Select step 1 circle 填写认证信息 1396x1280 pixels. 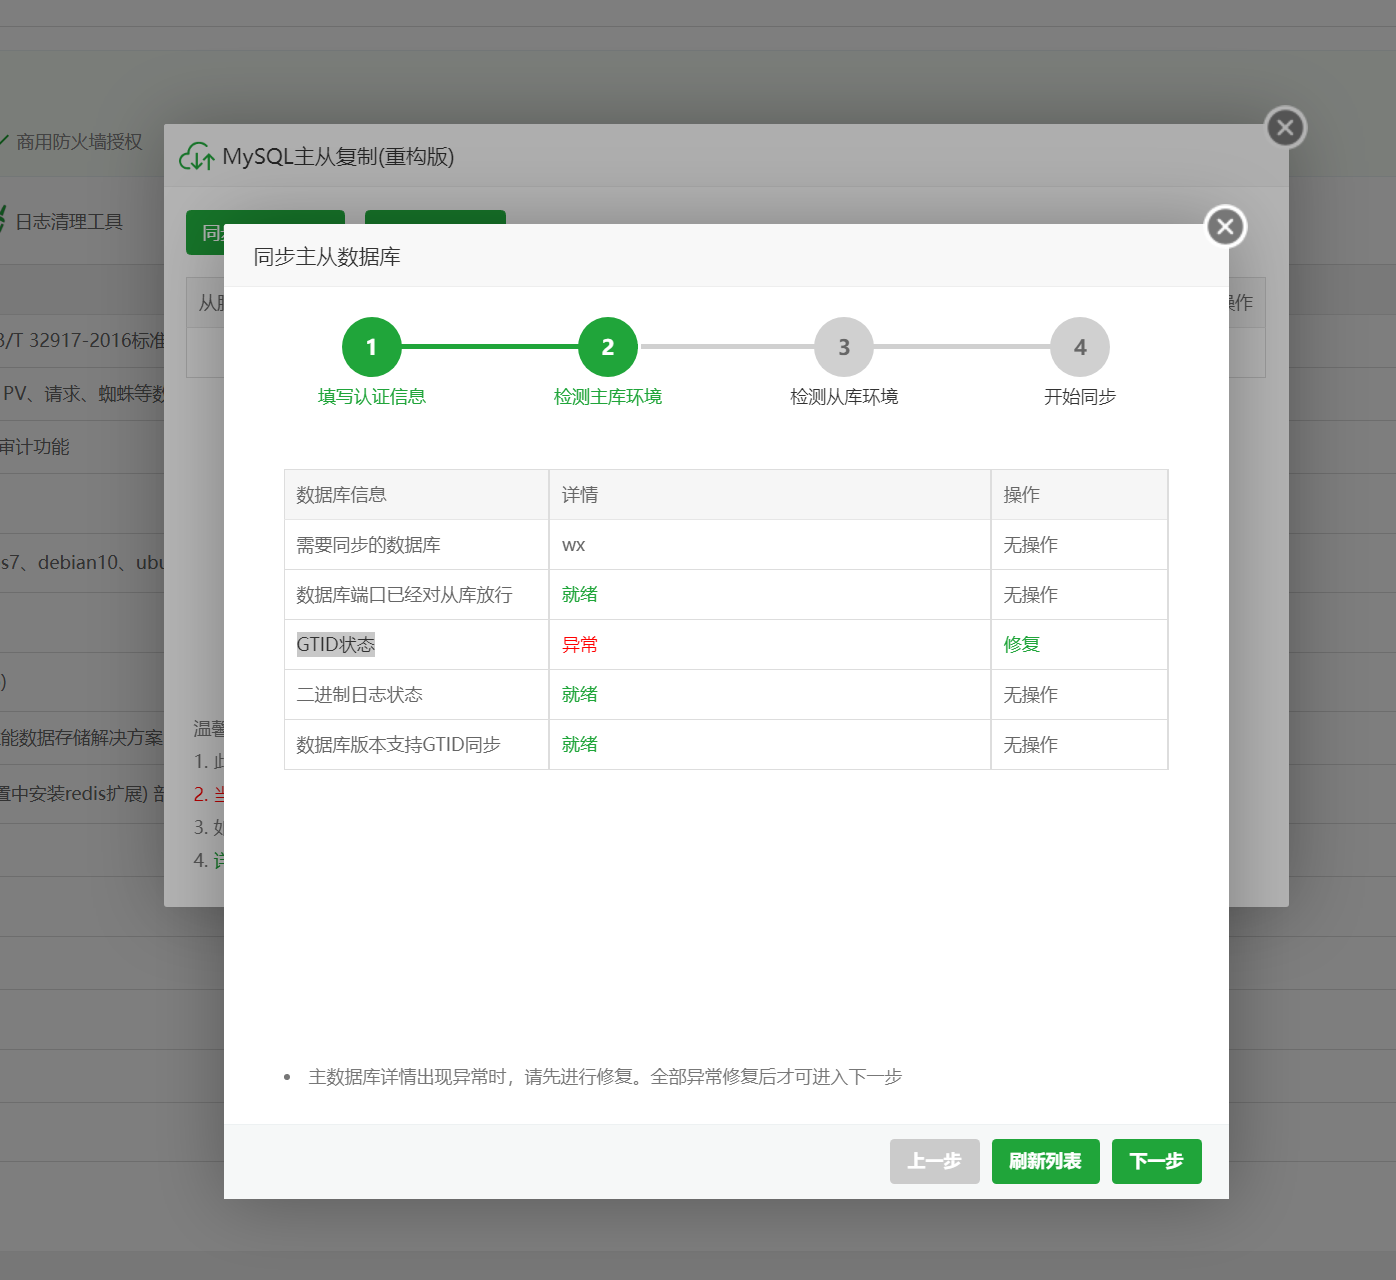pyautogui.click(x=372, y=347)
